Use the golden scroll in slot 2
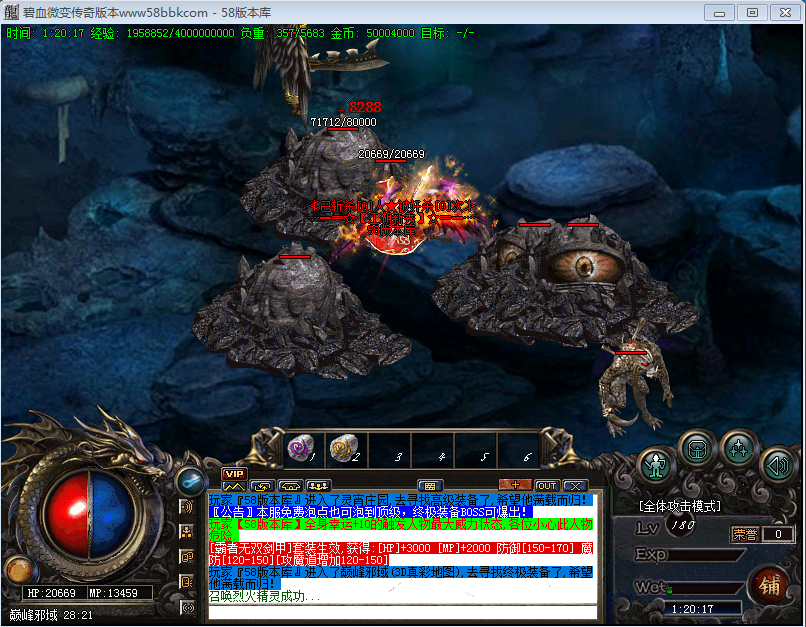This screenshot has height=627, width=806. (x=346, y=449)
